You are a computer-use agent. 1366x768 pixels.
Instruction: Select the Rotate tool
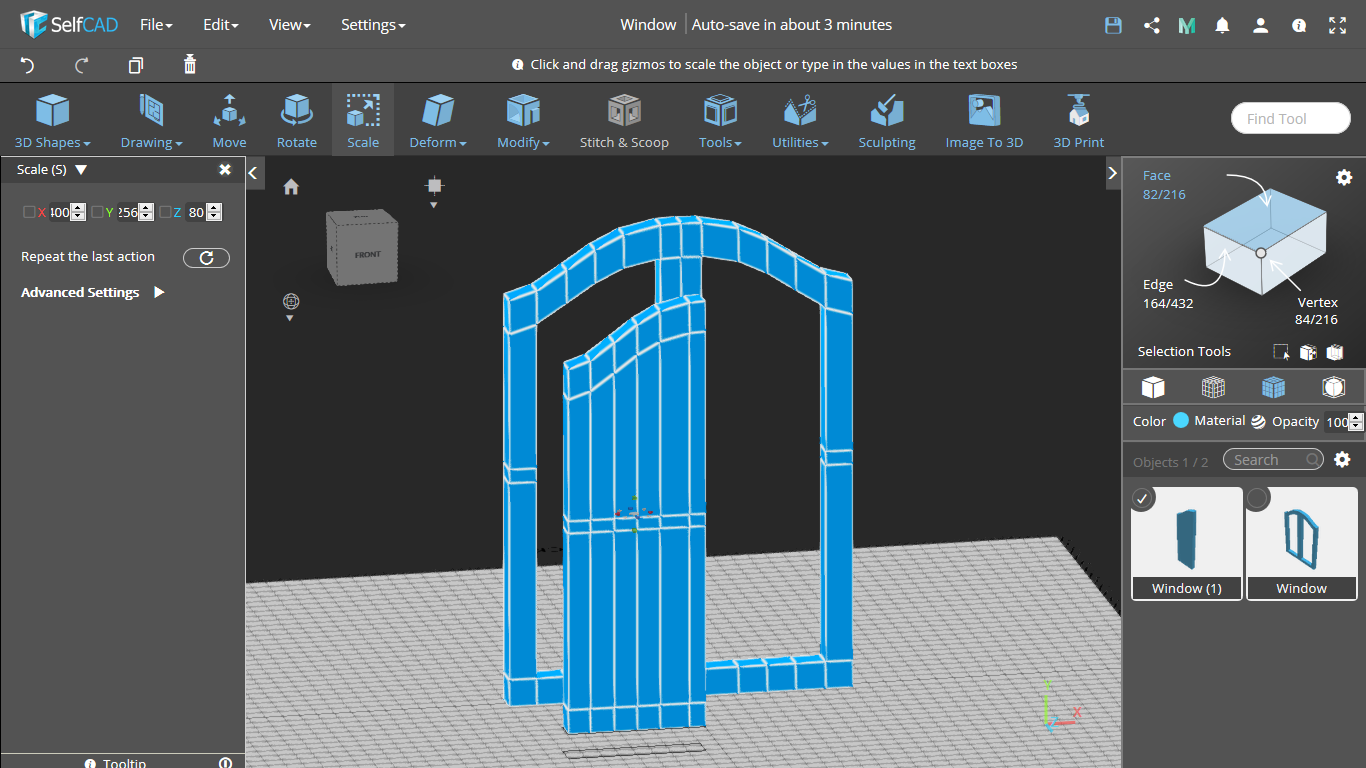click(x=297, y=121)
